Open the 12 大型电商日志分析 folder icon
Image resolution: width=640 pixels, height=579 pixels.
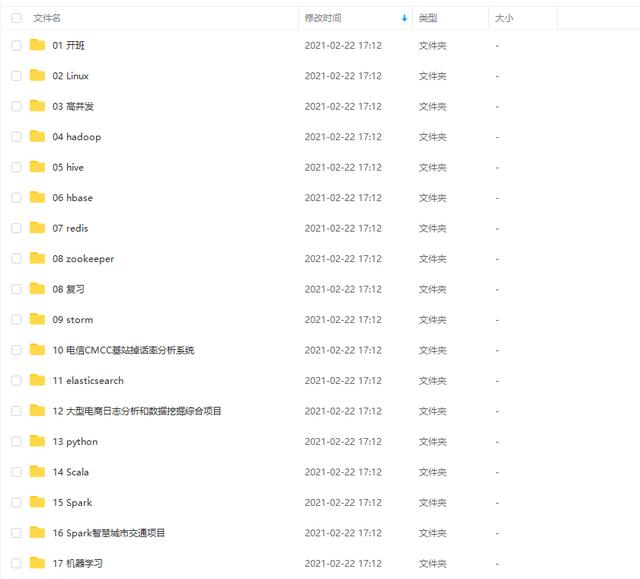[x=37, y=410]
